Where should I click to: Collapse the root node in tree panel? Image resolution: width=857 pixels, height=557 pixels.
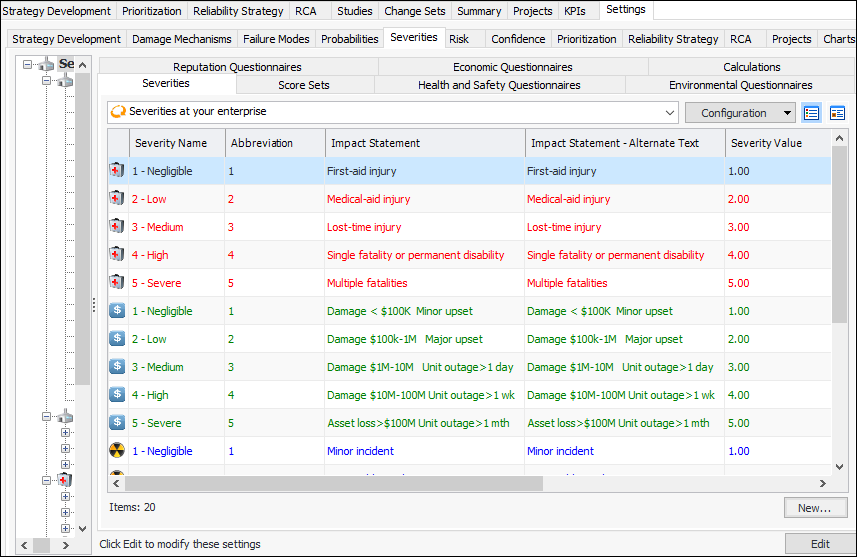click(28, 64)
